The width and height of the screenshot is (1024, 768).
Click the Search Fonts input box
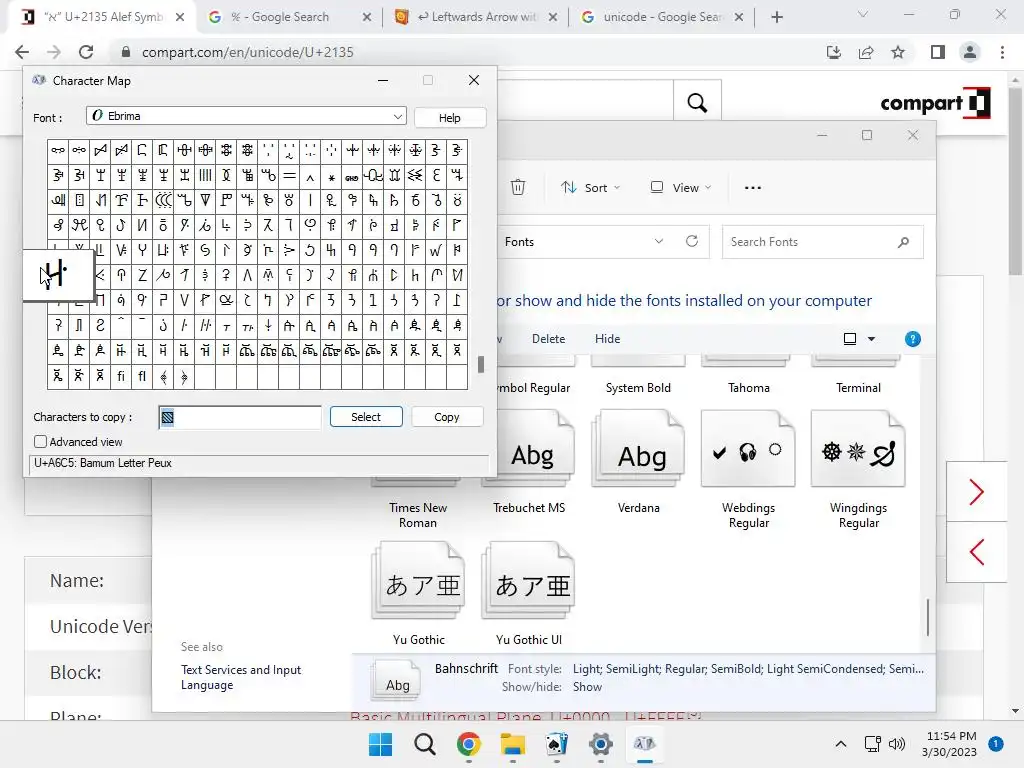pyautogui.click(x=810, y=242)
